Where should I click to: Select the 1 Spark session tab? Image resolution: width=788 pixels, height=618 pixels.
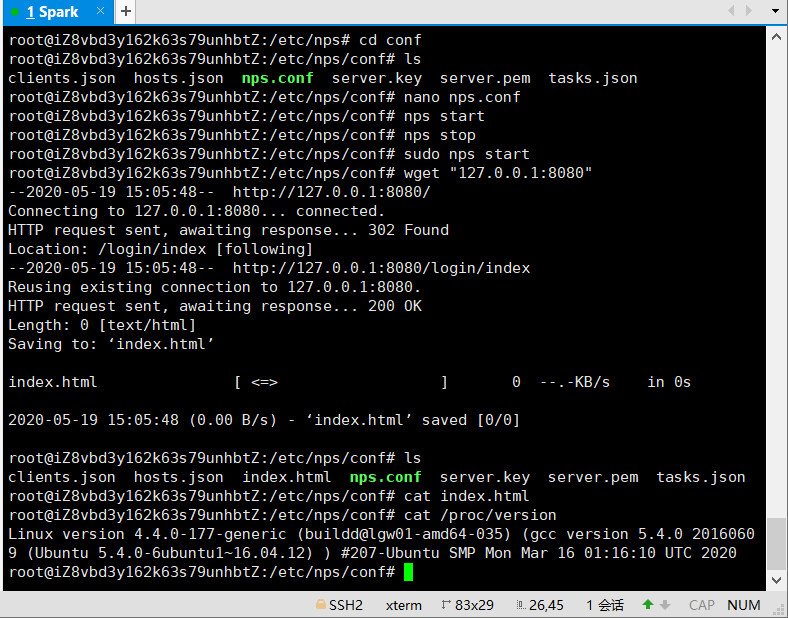tap(58, 12)
